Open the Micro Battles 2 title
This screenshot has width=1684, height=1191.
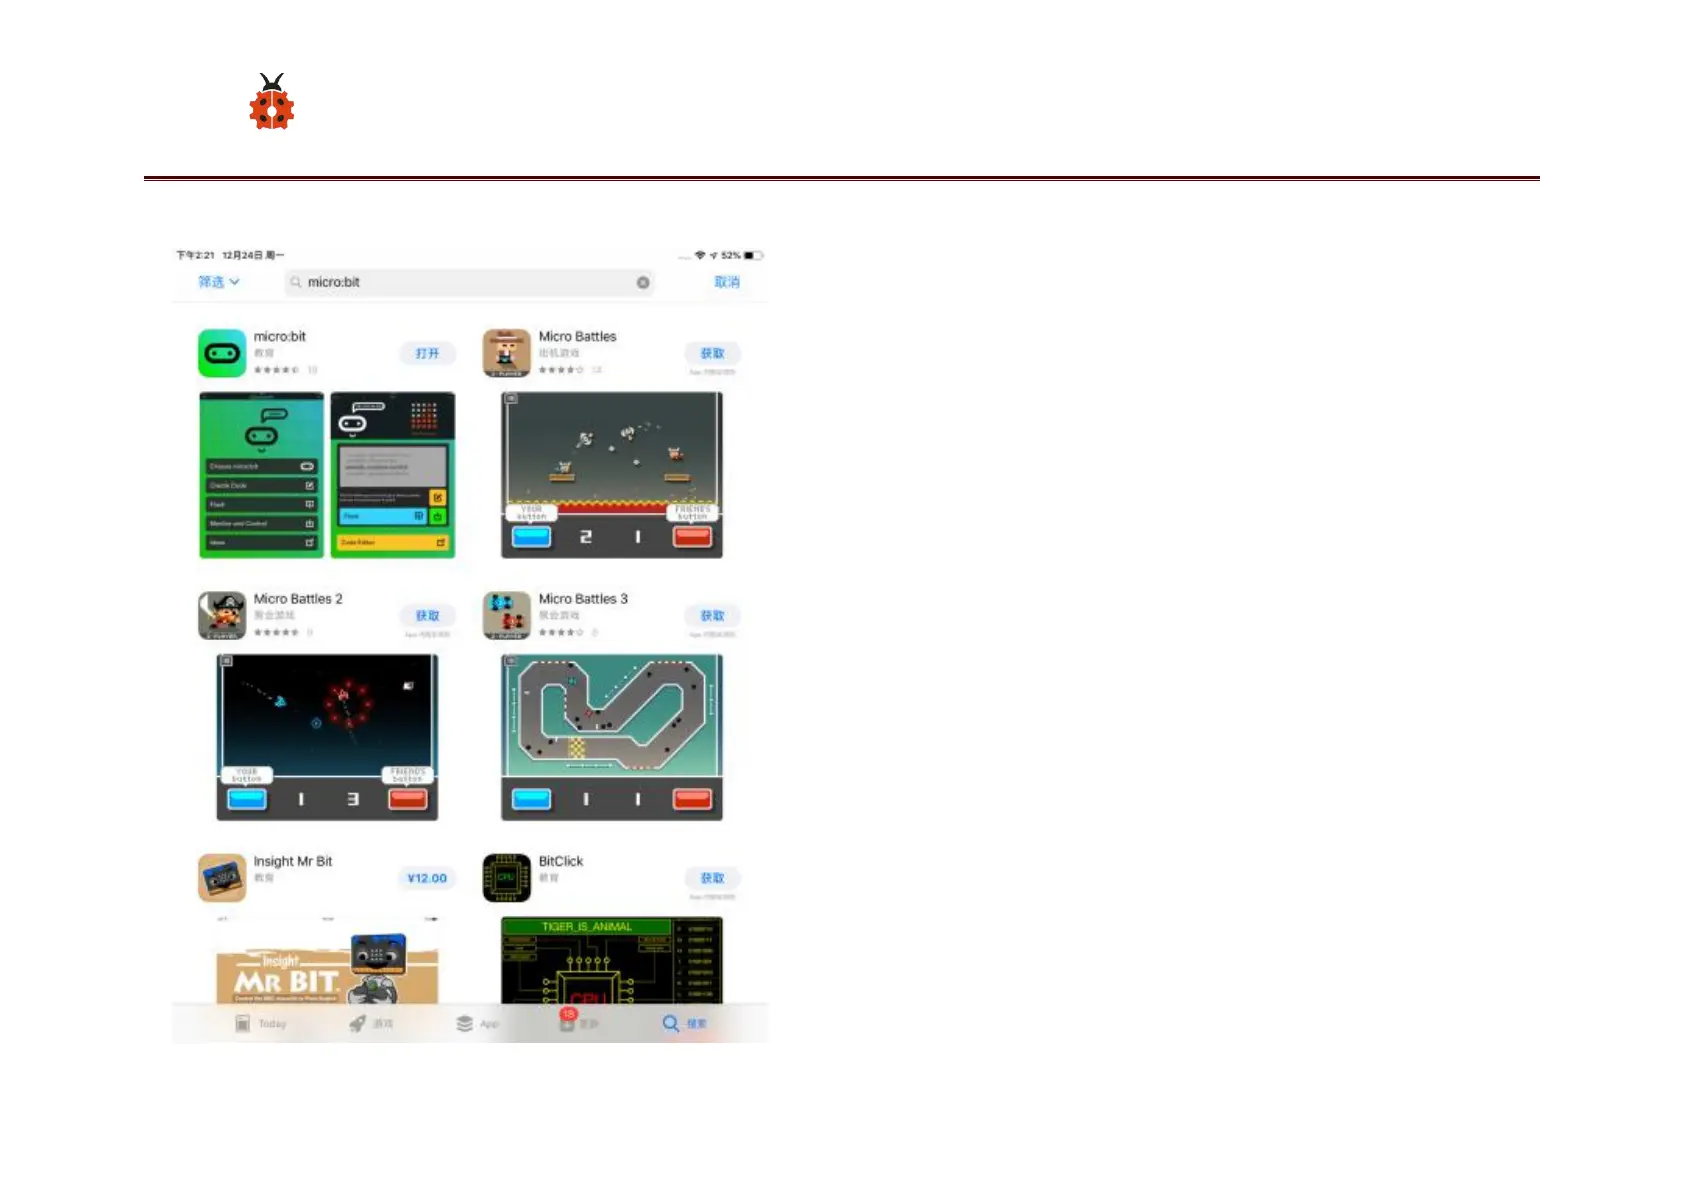(298, 599)
